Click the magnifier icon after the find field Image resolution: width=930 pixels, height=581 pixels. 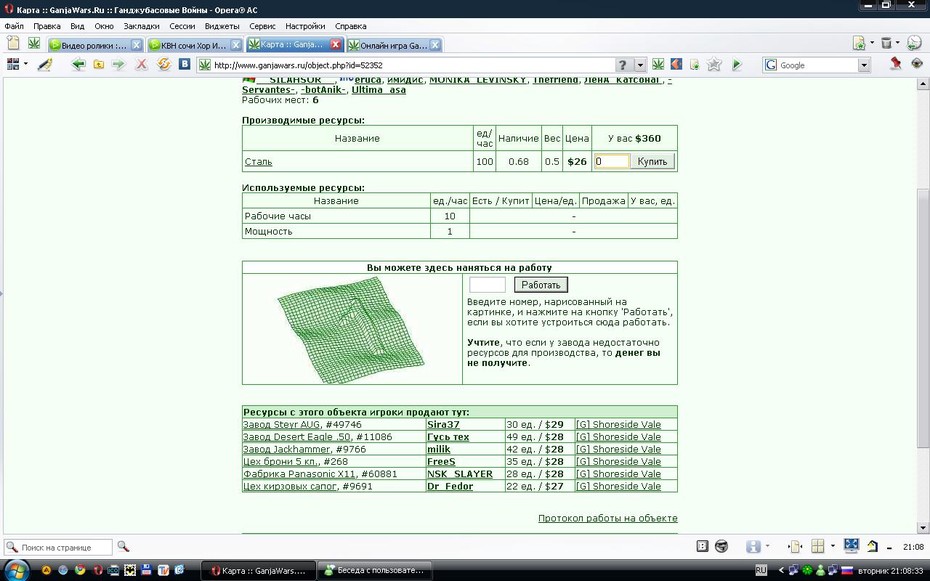coord(123,547)
